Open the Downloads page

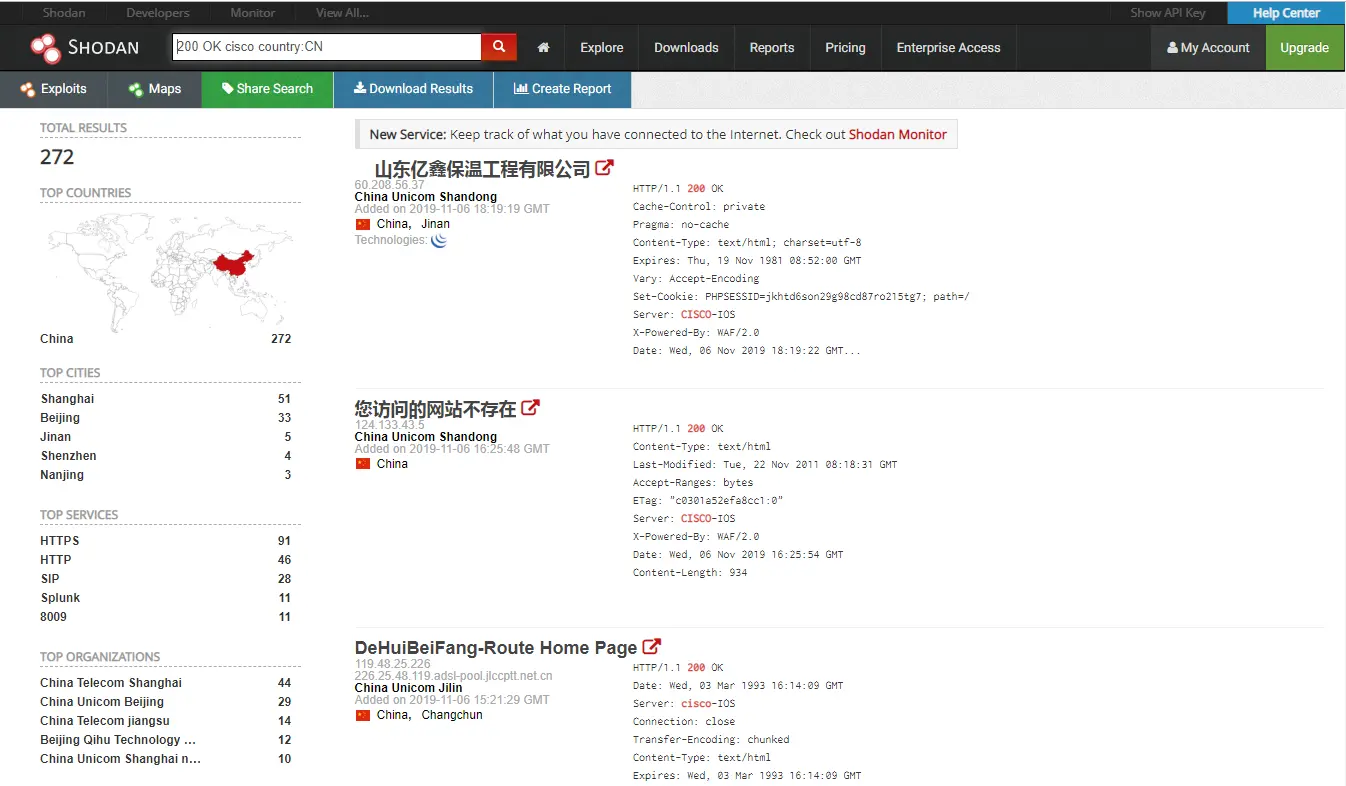point(686,47)
